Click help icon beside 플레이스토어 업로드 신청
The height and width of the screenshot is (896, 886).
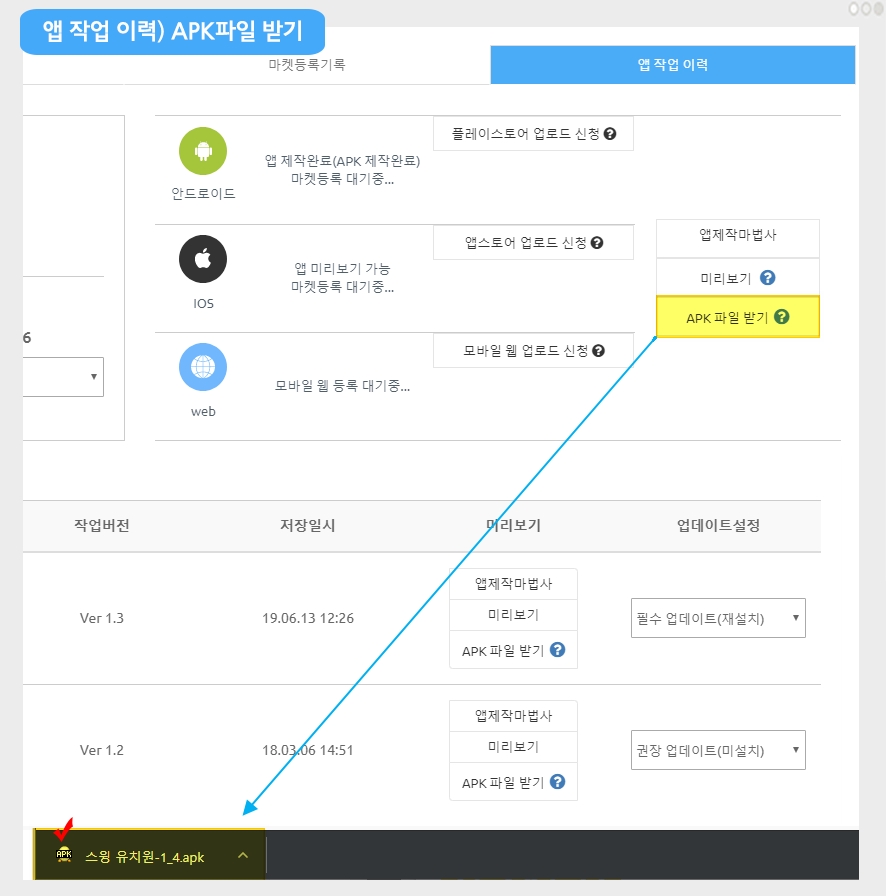pyautogui.click(x=610, y=133)
